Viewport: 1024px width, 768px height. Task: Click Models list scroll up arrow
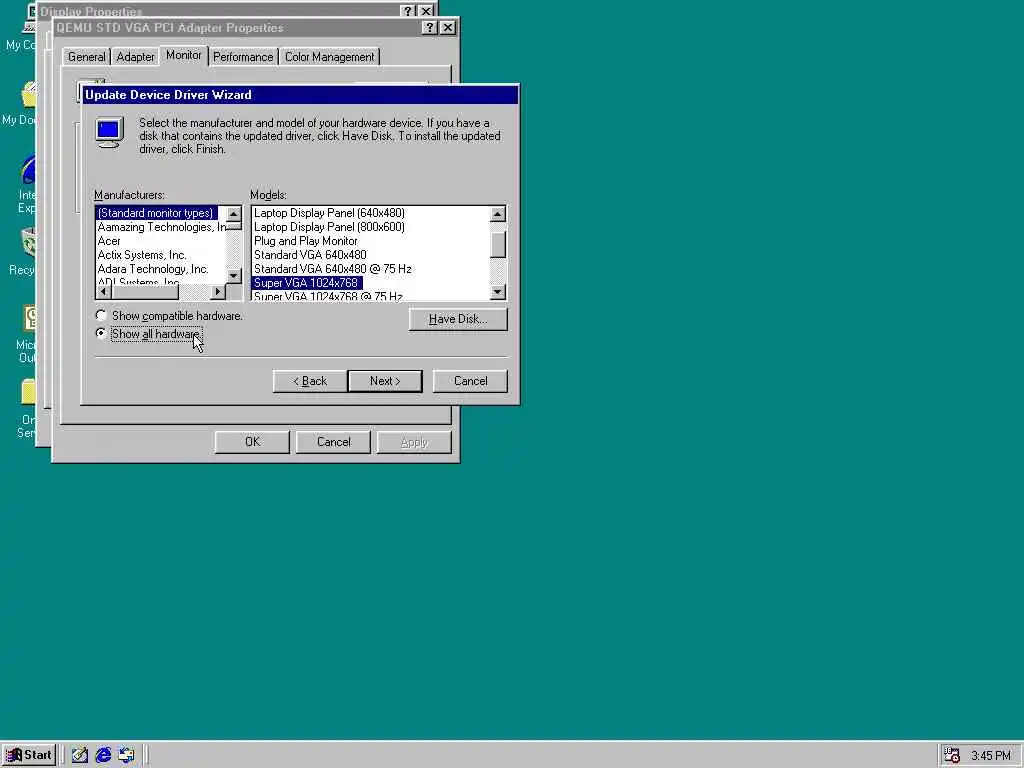coord(498,214)
